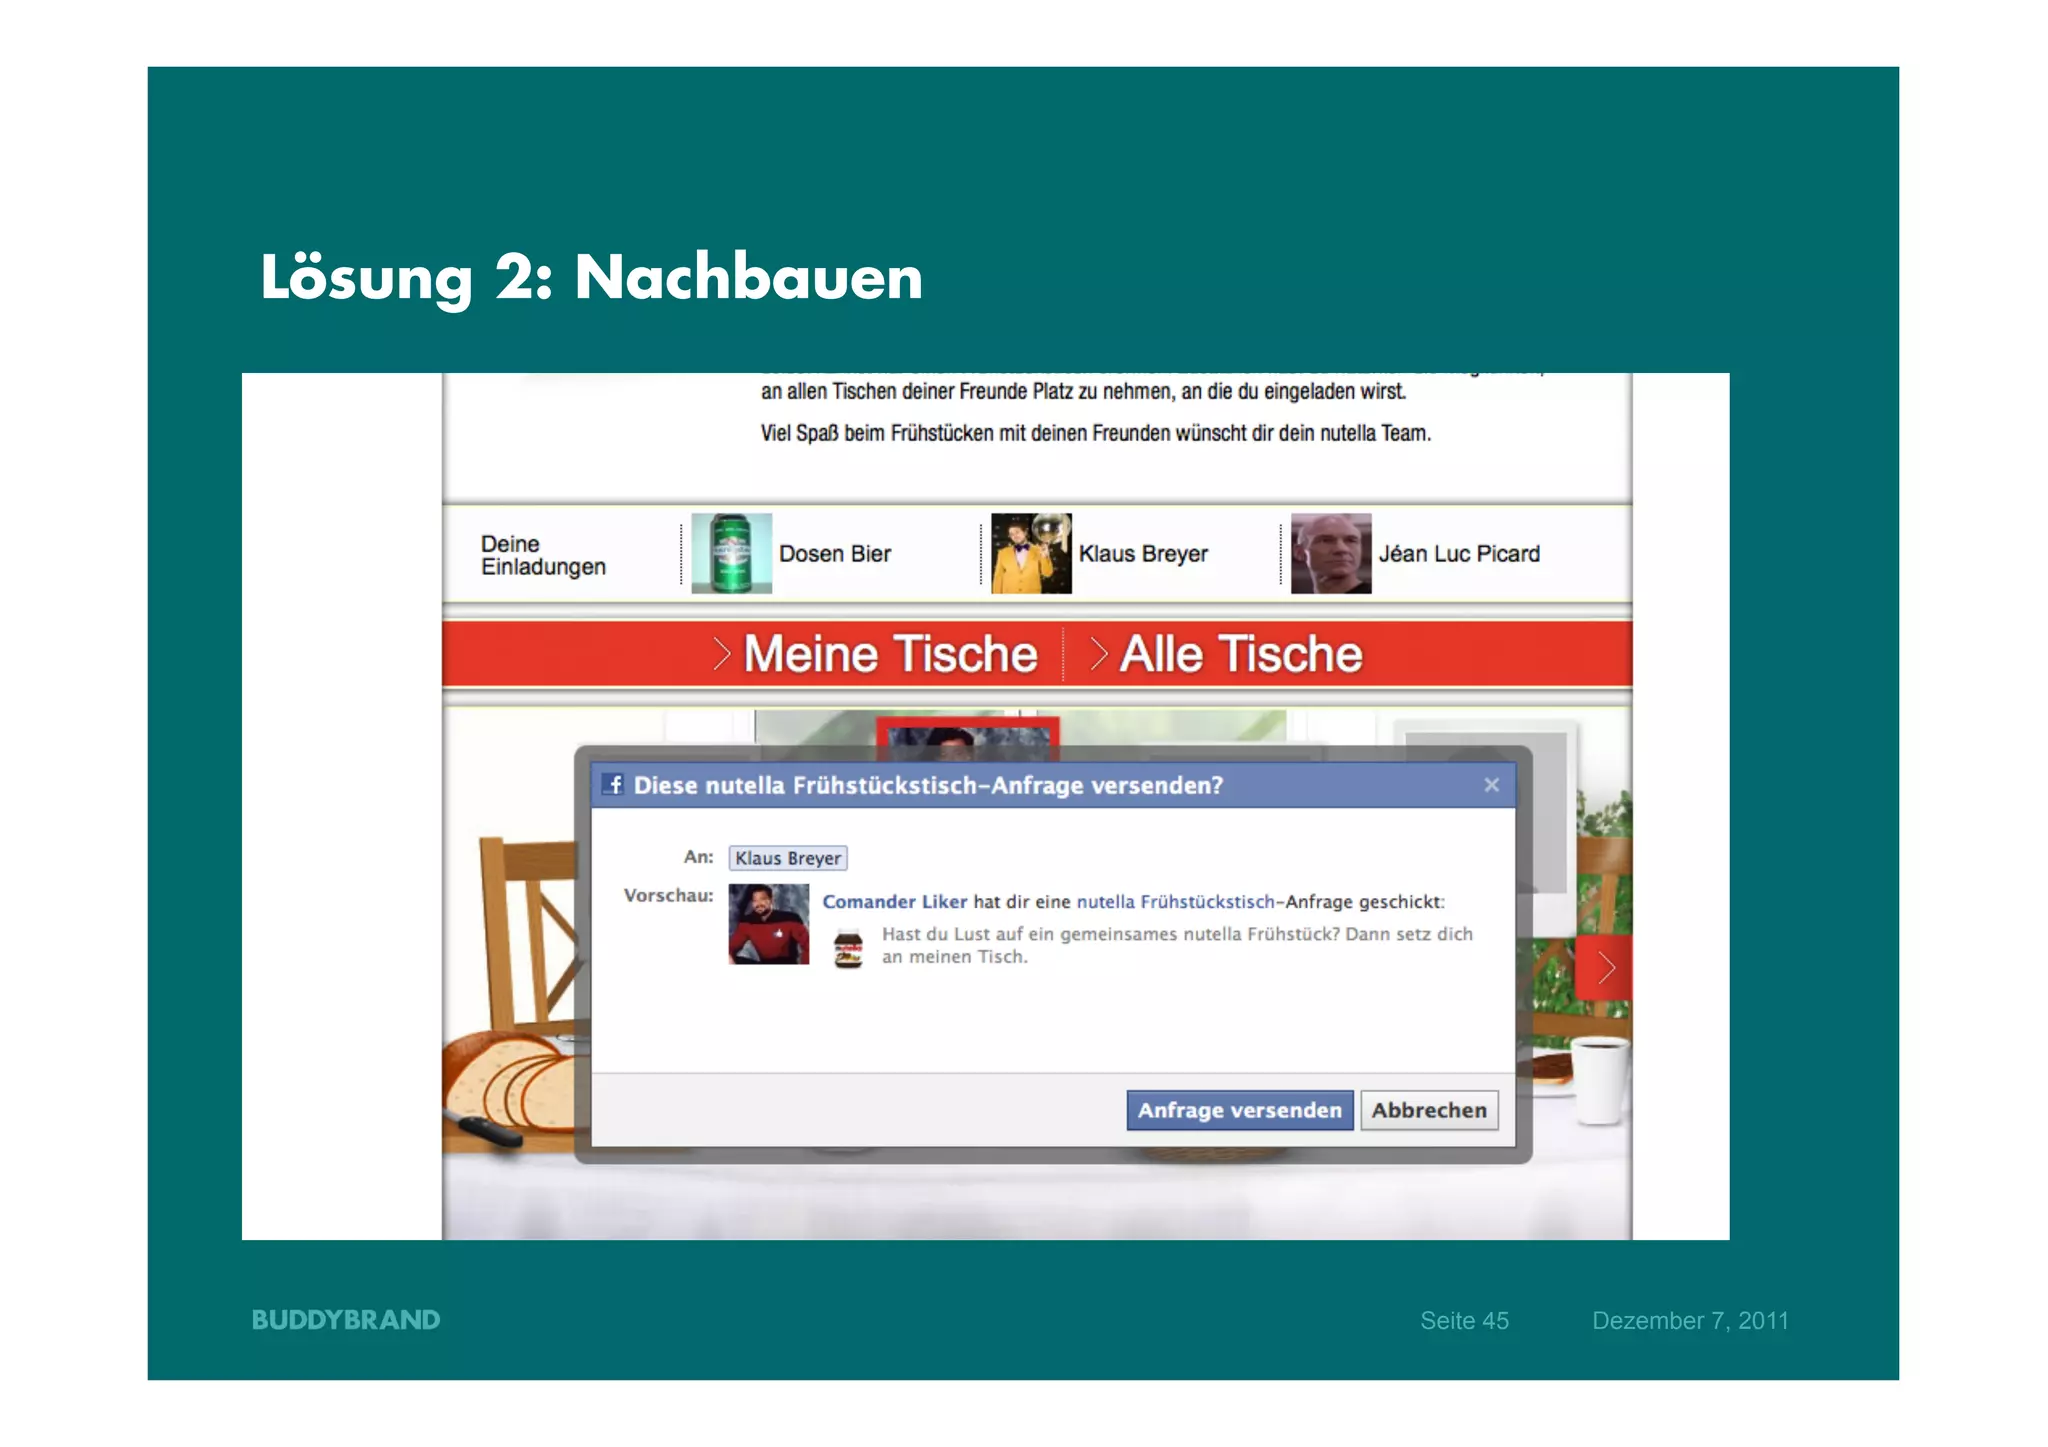Viewport: 2048px width, 1447px height.
Task: Click the Seite 45 page number
Action: click(x=1464, y=1321)
